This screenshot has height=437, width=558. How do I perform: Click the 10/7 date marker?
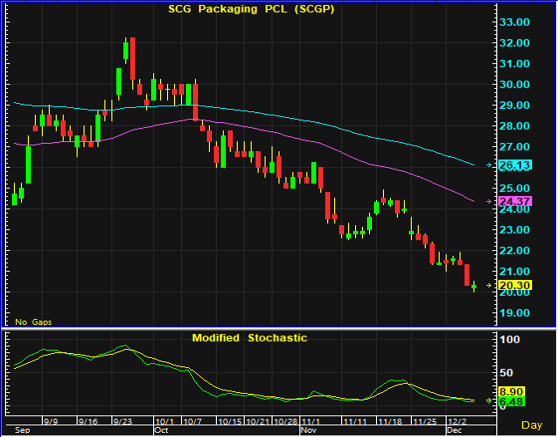pyautogui.click(x=193, y=422)
